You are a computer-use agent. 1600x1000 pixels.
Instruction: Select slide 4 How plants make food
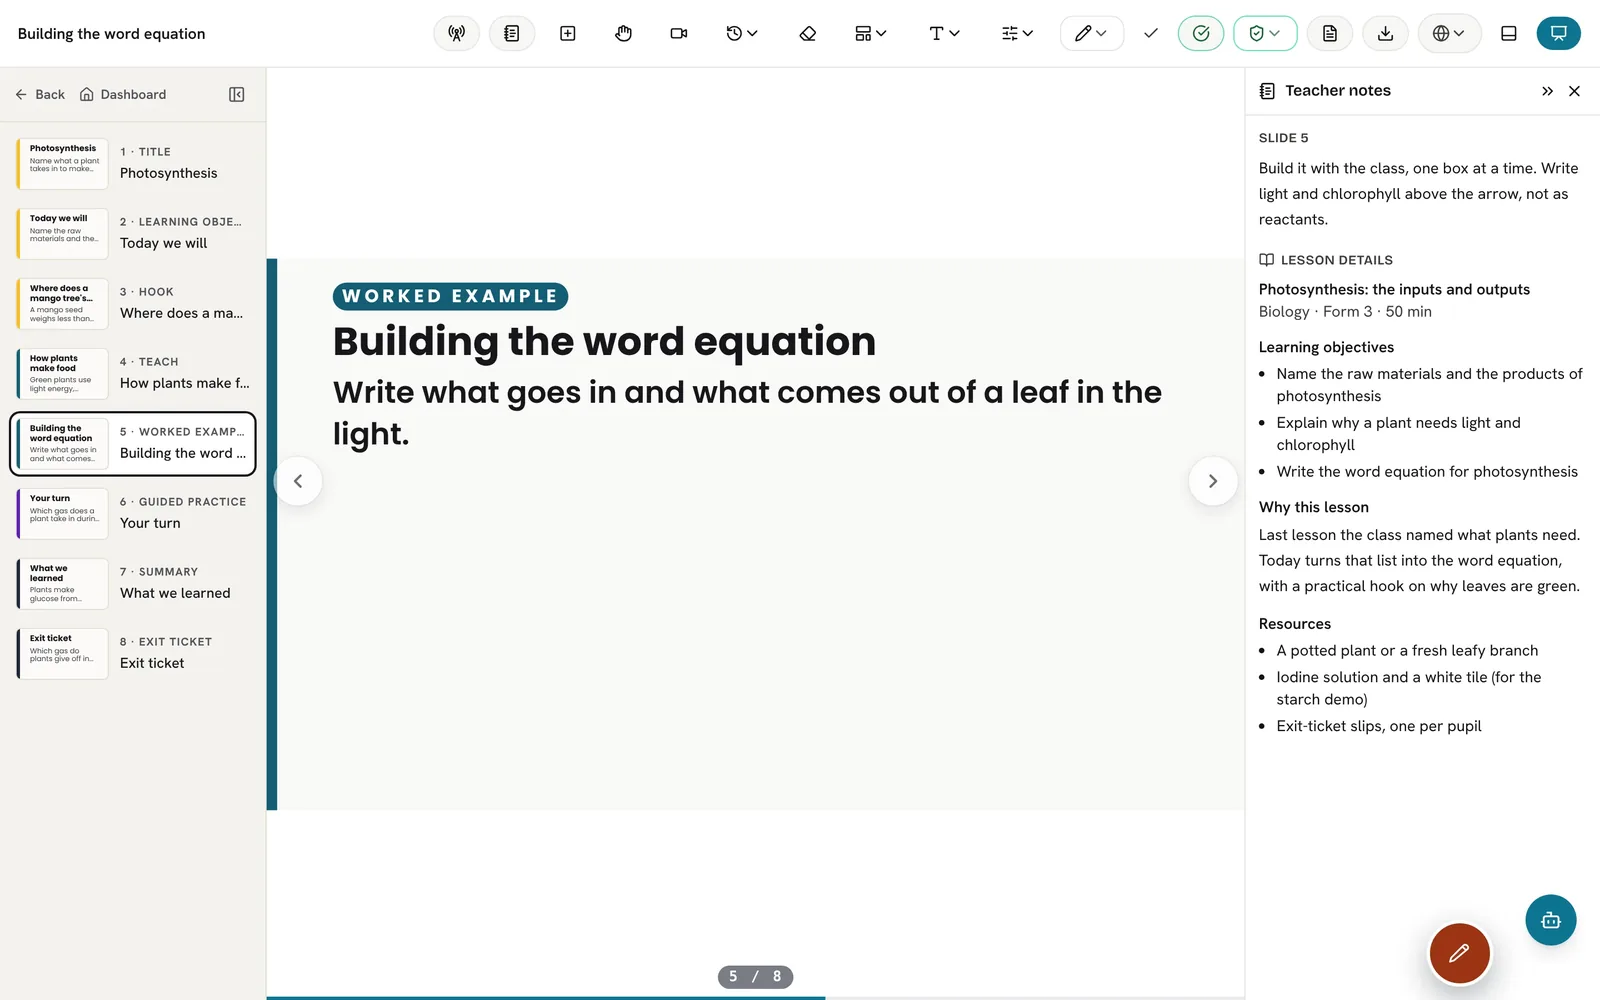click(133, 373)
